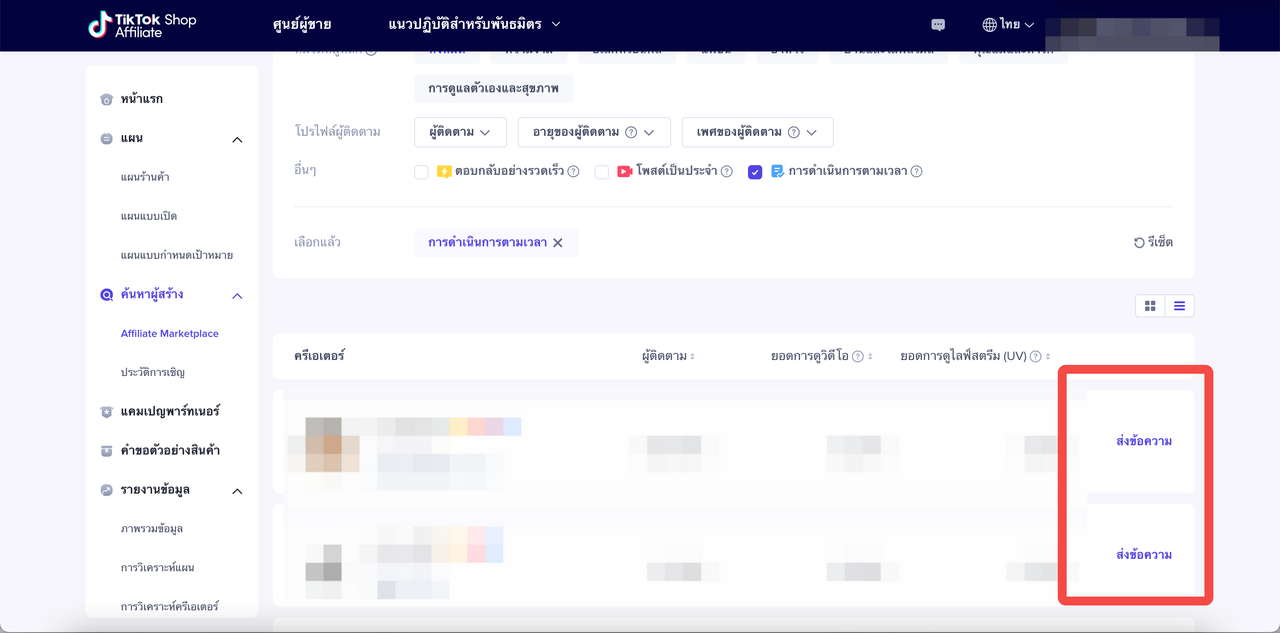This screenshot has width=1280, height=633.
Task: Remove the การดำเนินการตามเวลา selected filter tag
Action: point(558,243)
